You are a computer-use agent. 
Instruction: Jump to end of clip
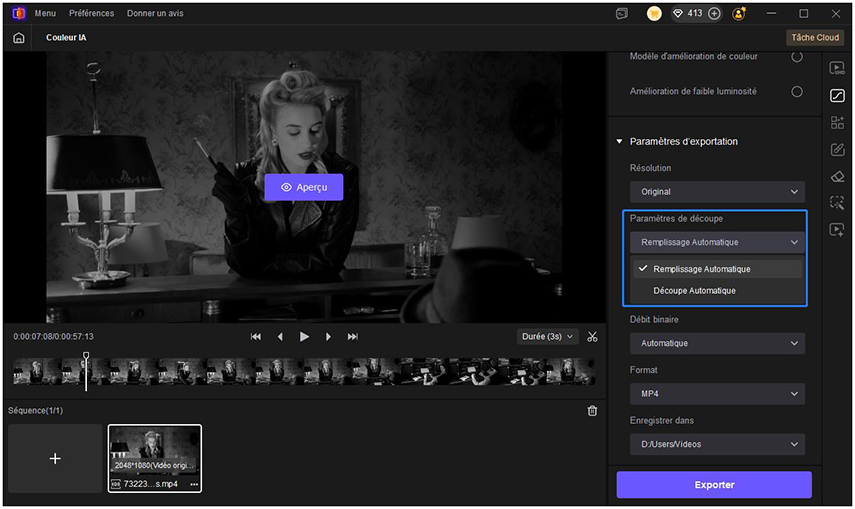pyautogui.click(x=353, y=337)
